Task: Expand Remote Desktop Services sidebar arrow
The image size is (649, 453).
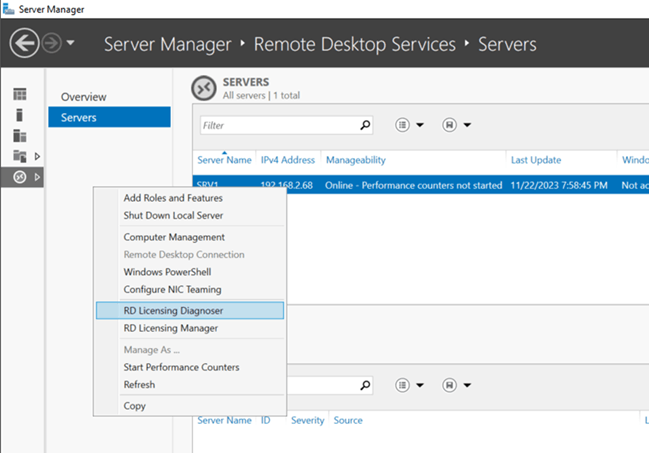Action: 37,177
